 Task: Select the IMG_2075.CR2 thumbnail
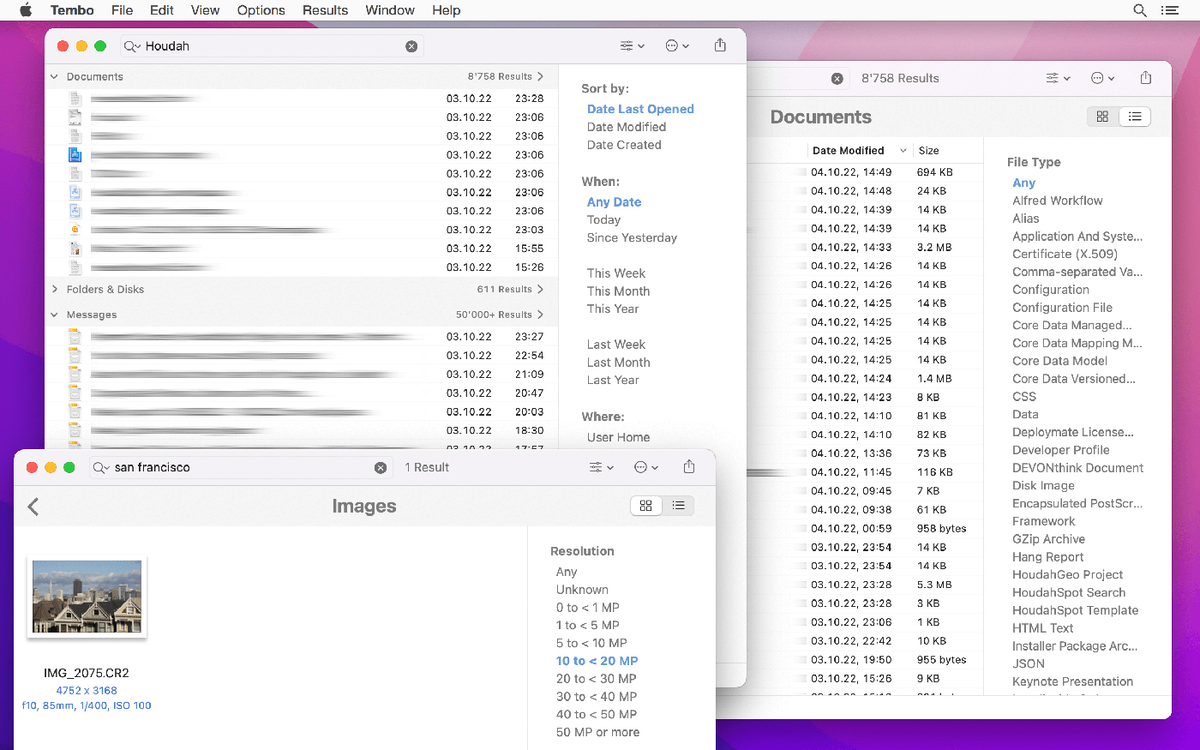(87, 597)
